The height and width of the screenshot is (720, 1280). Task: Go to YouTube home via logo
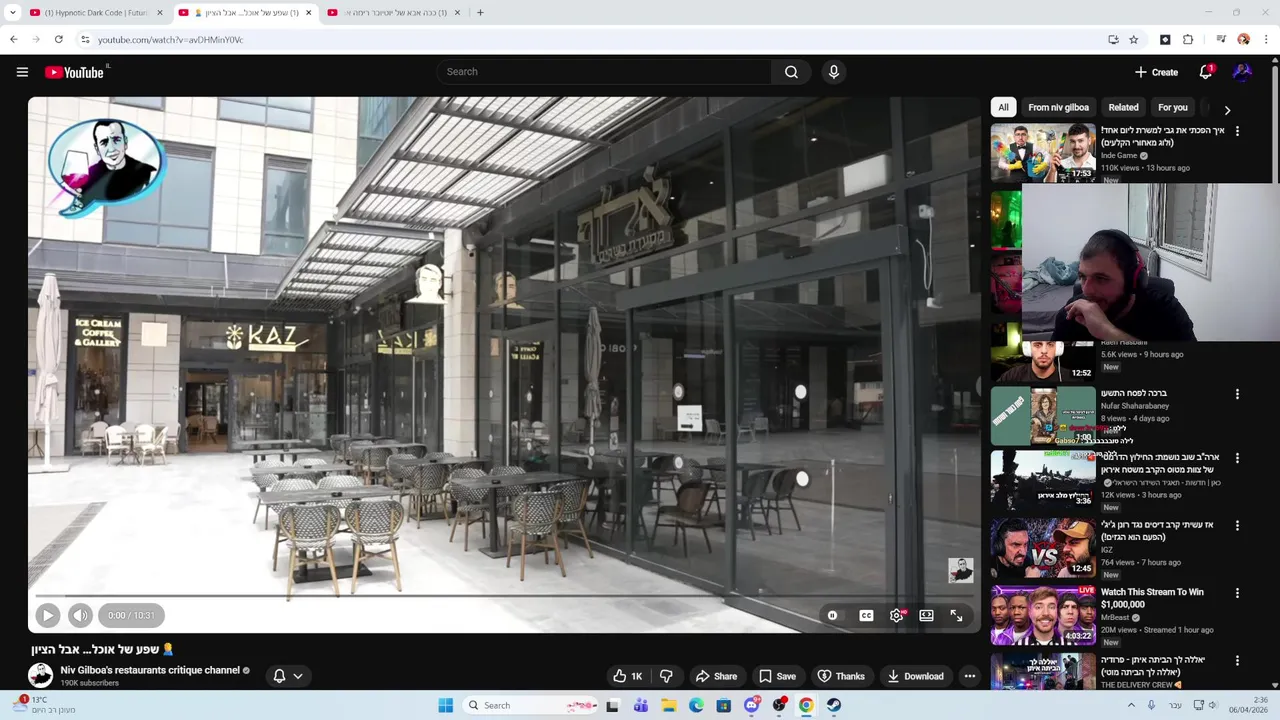pyautogui.click(x=76, y=72)
